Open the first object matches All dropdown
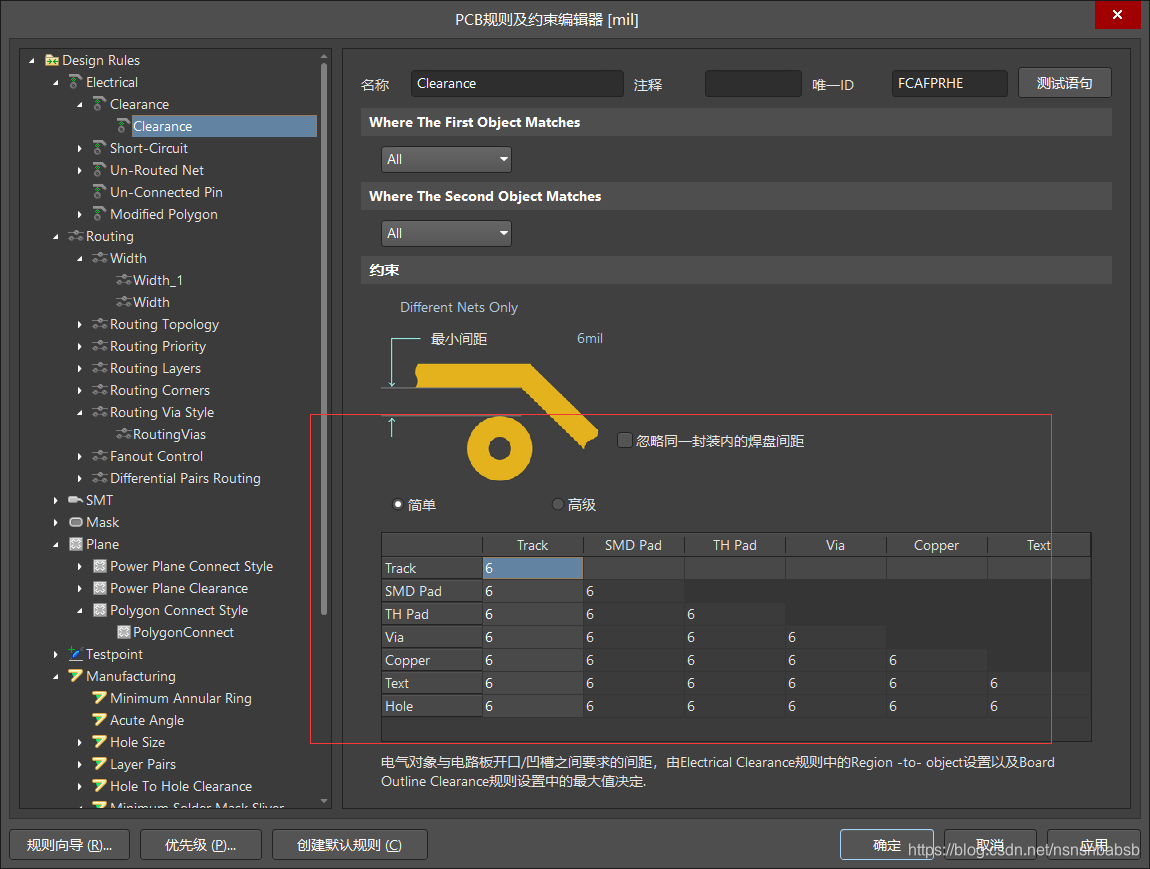This screenshot has height=869, width=1150. click(x=446, y=159)
